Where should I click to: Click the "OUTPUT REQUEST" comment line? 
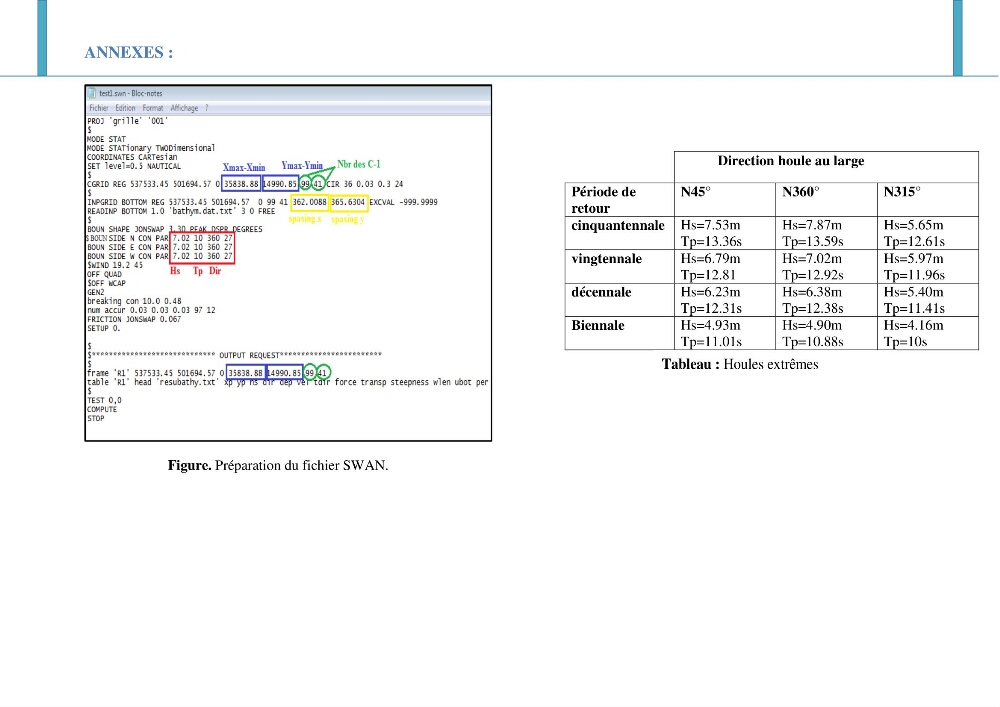click(x=234, y=355)
